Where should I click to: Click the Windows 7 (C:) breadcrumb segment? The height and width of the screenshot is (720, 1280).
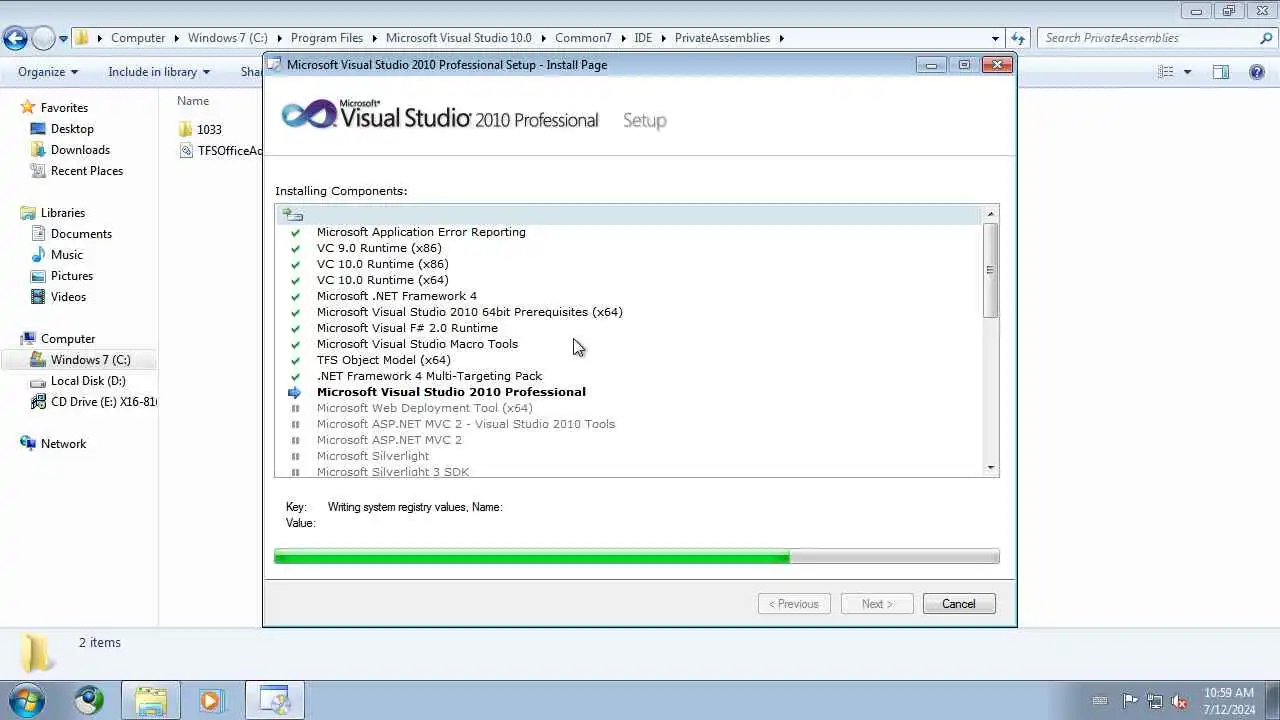(228, 38)
